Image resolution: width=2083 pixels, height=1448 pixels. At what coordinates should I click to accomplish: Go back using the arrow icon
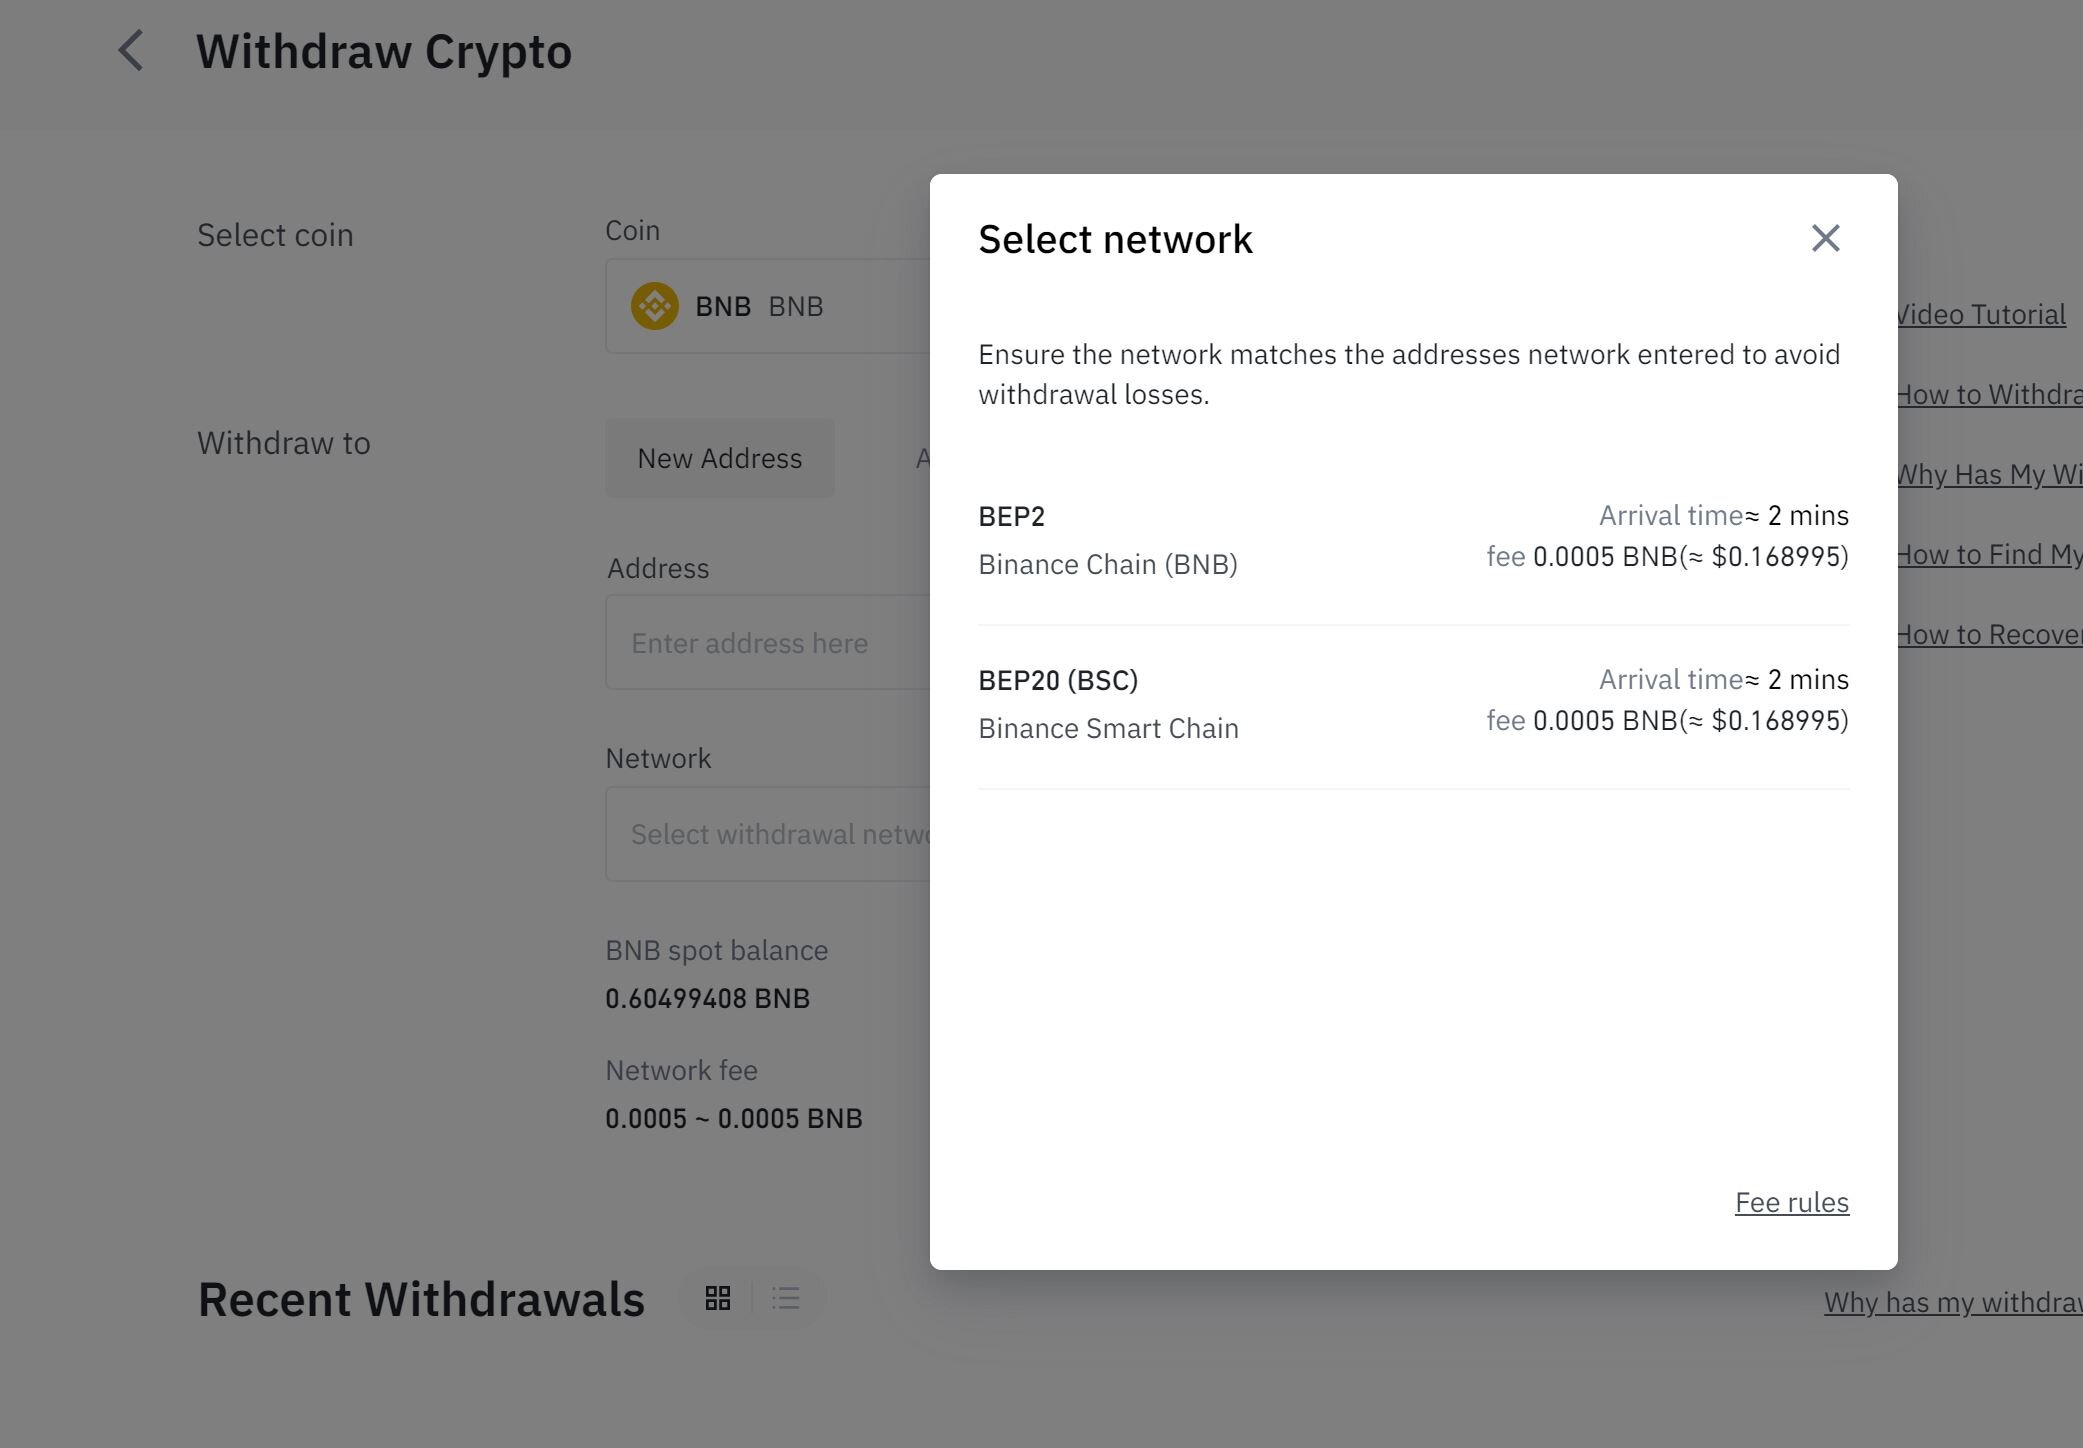click(131, 51)
